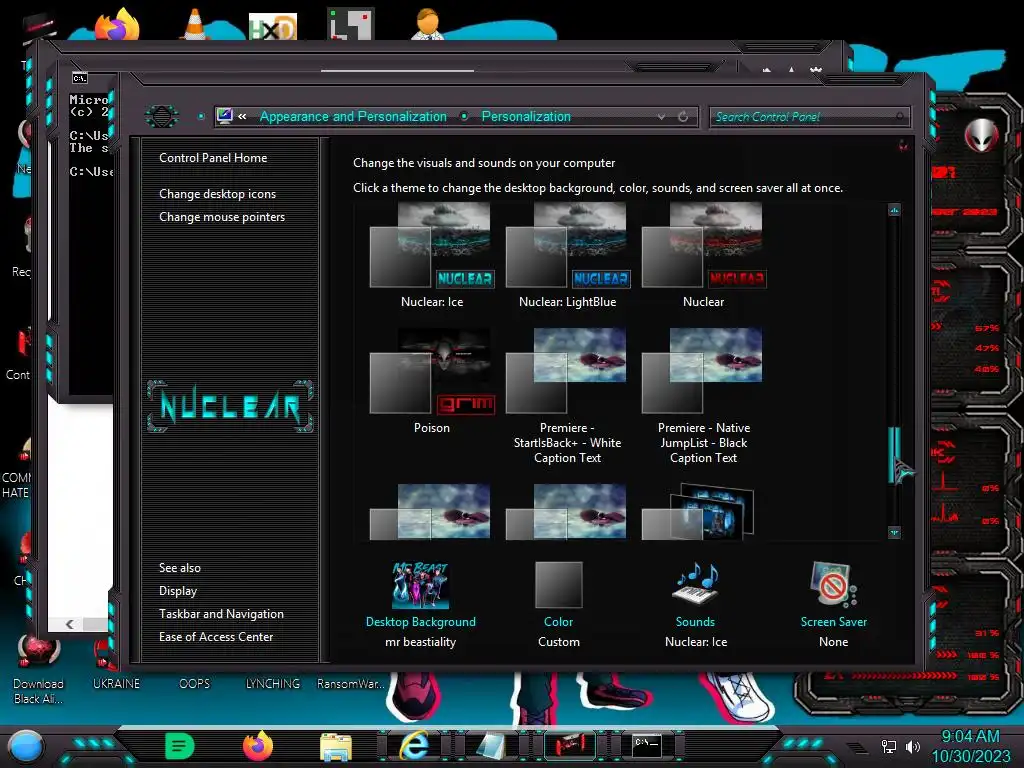The height and width of the screenshot is (768, 1024).
Task: Open Desktop Background settings icon
Action: pos(421,585)
